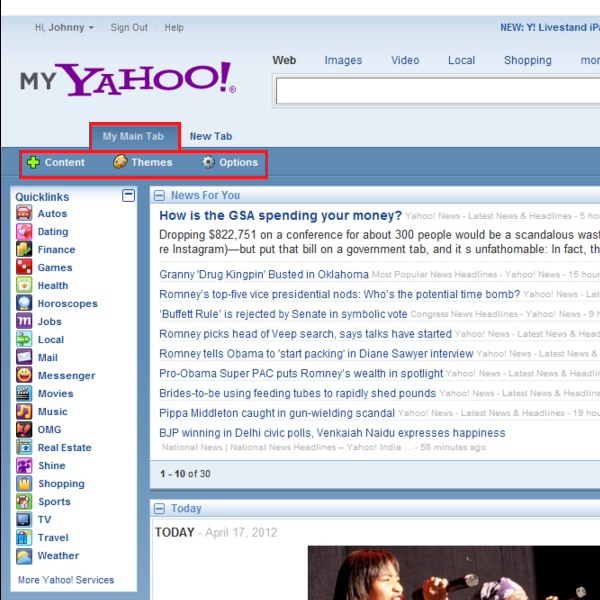Click the News For You module title
600x600 pixels.
coord(205,195)
